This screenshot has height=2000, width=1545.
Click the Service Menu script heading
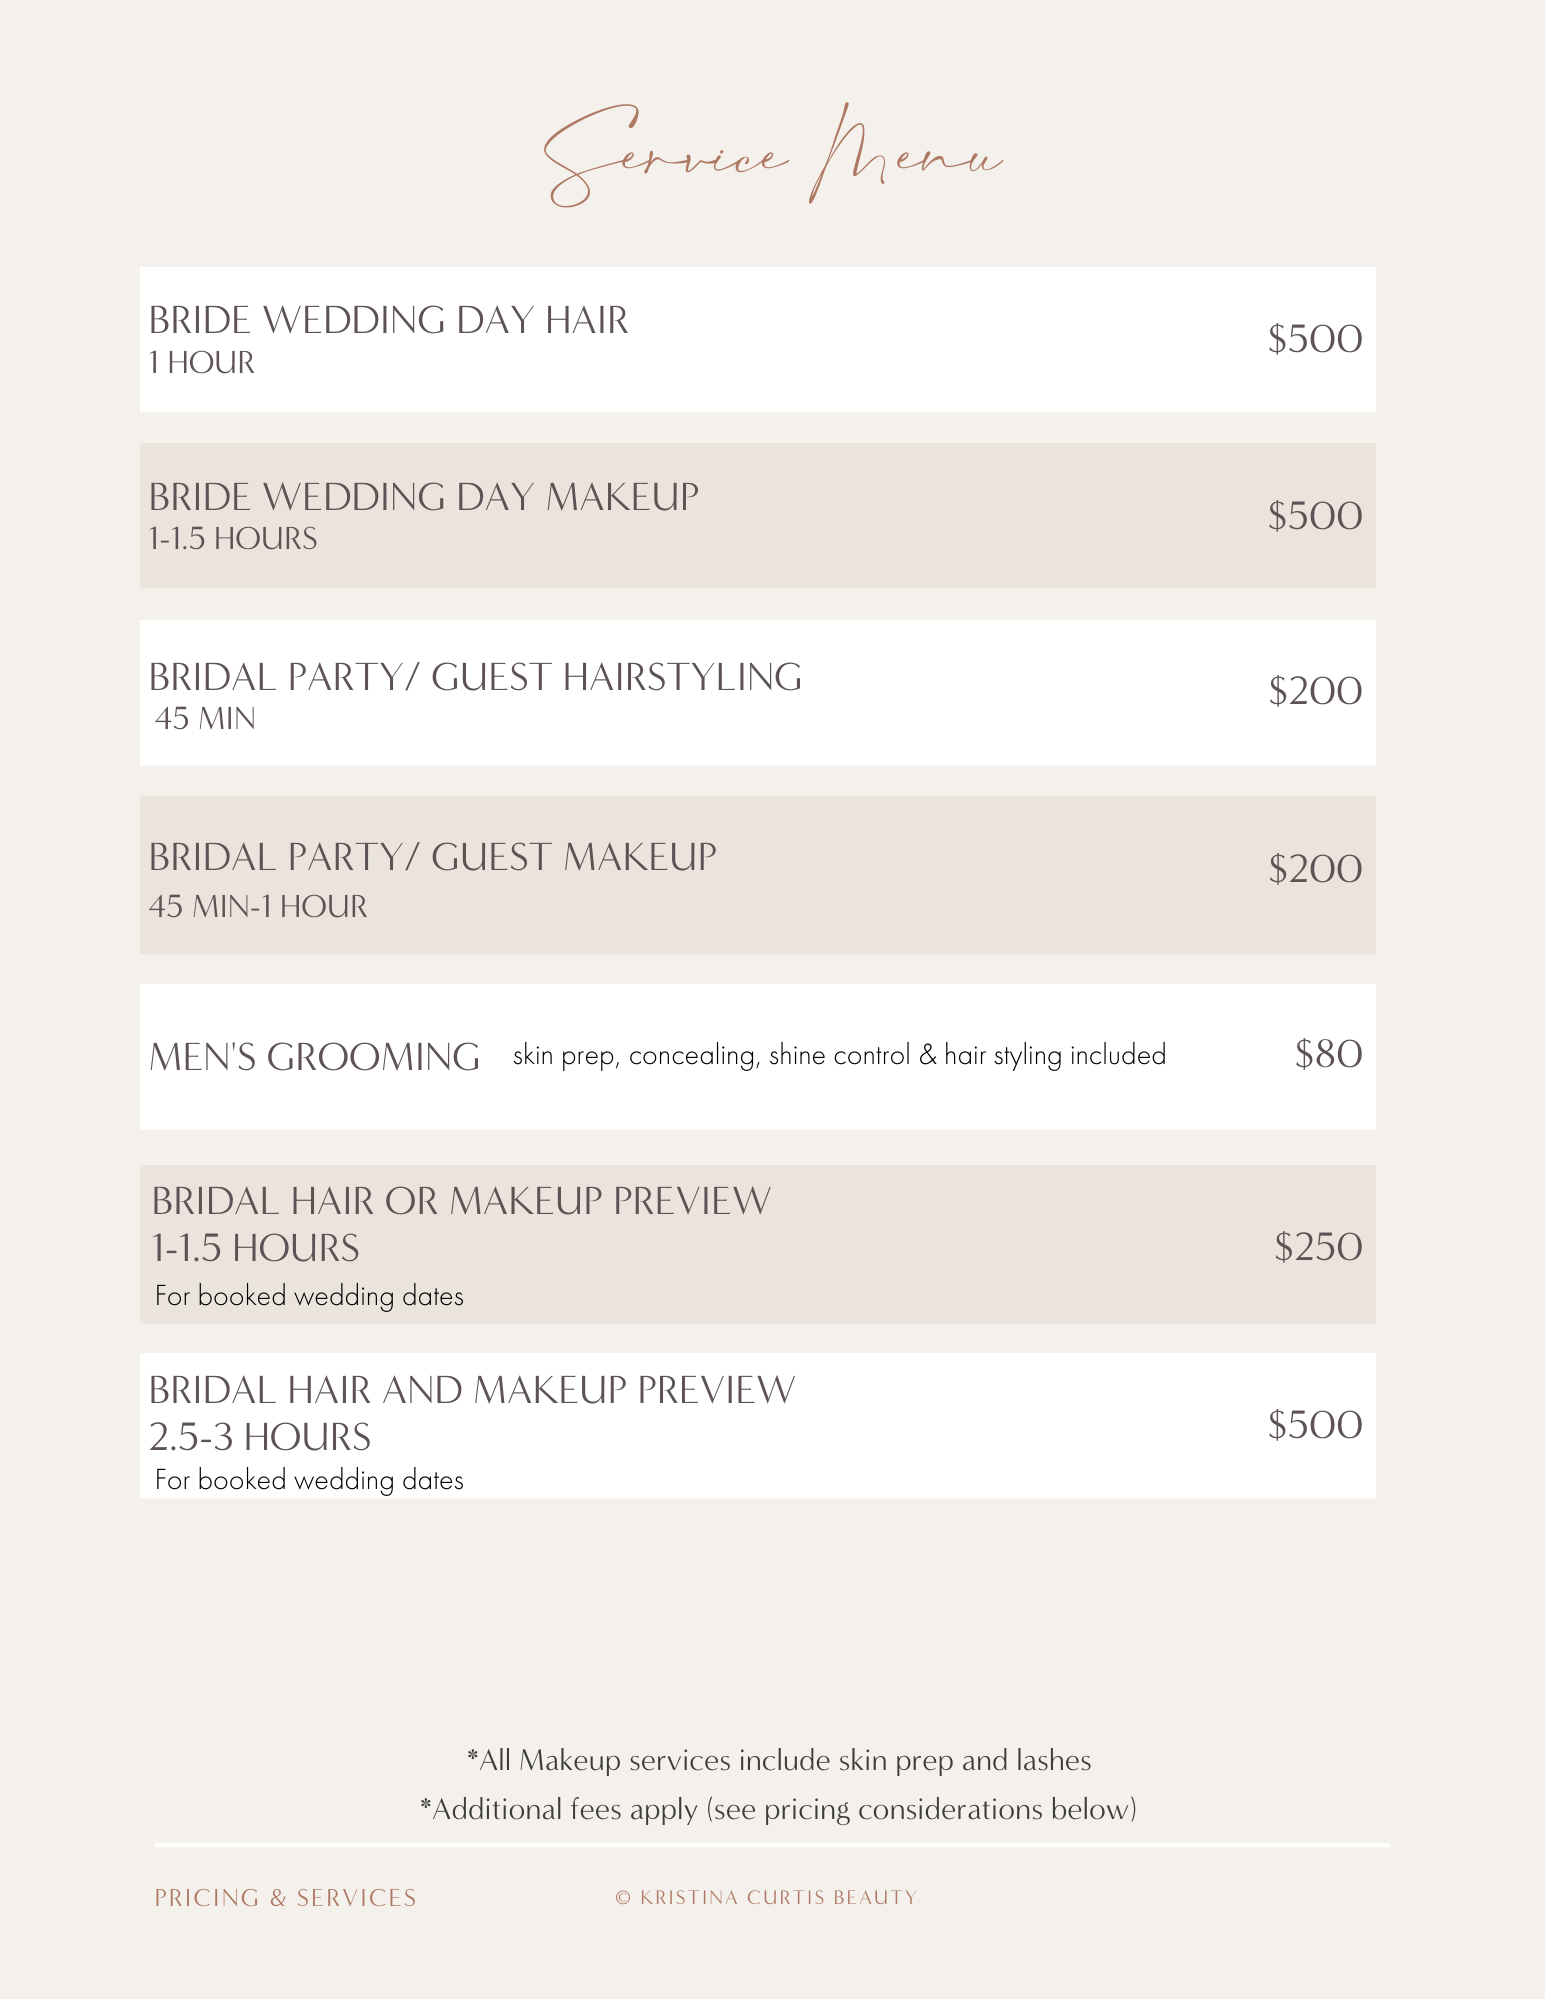point(772,157)
